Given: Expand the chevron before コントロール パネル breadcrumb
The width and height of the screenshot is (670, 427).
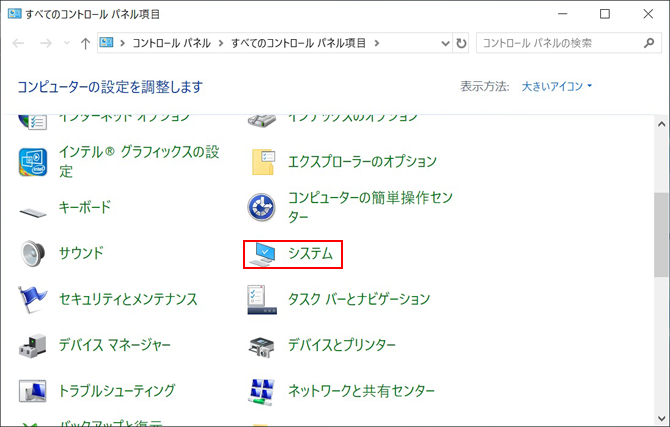Looking at the screenshot, I should (123, 43).
